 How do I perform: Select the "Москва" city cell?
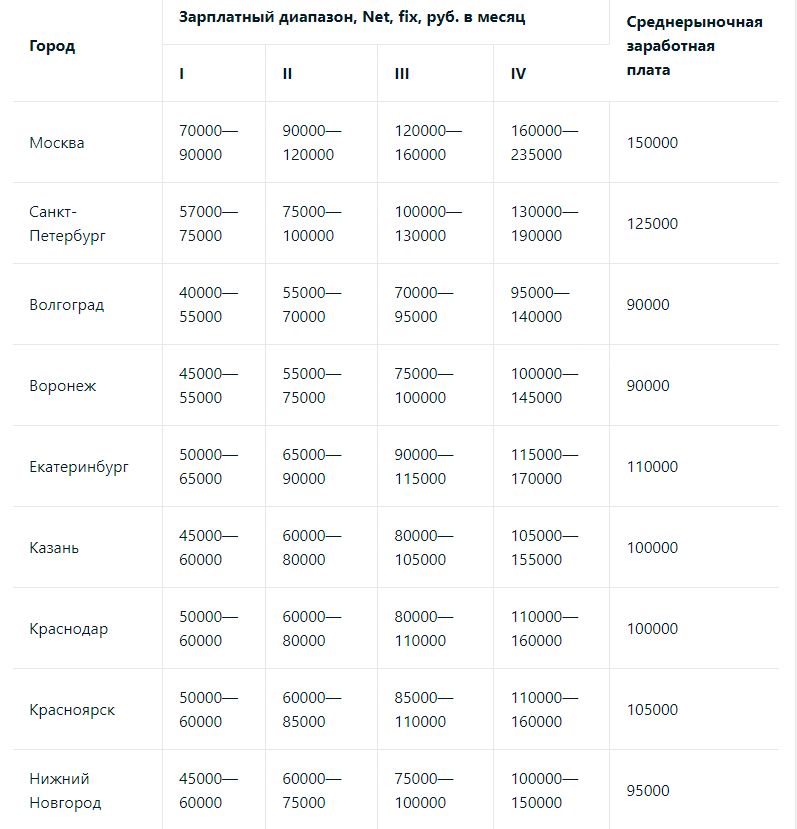pyautogui.click(x=57, y=143)
